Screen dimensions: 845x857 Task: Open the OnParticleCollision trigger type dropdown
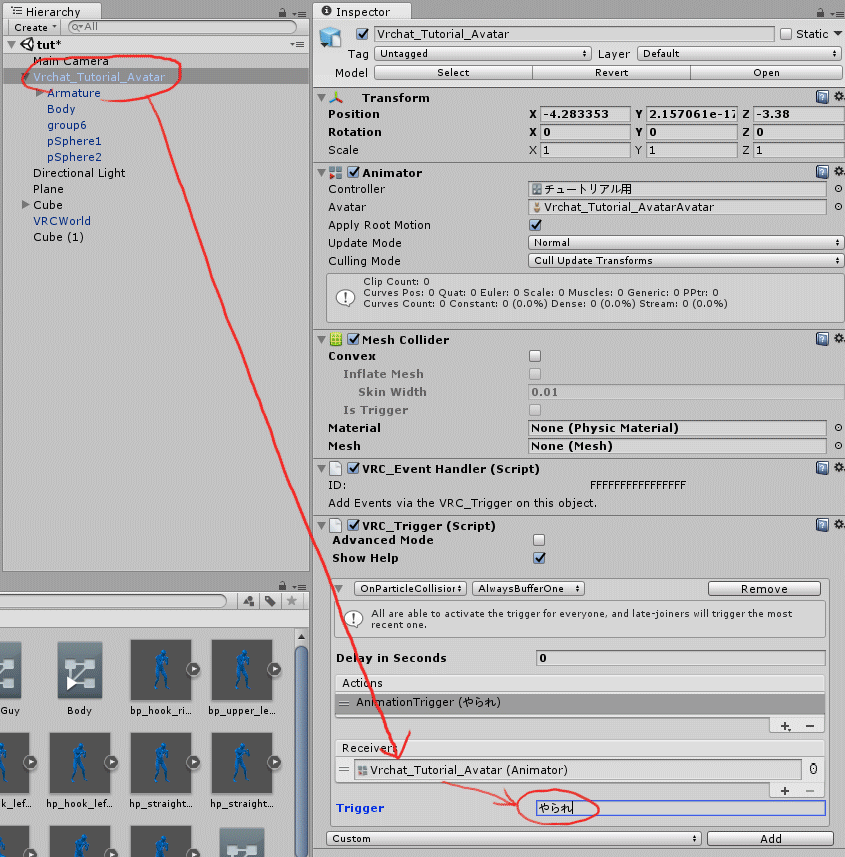(x=411, y=589)
